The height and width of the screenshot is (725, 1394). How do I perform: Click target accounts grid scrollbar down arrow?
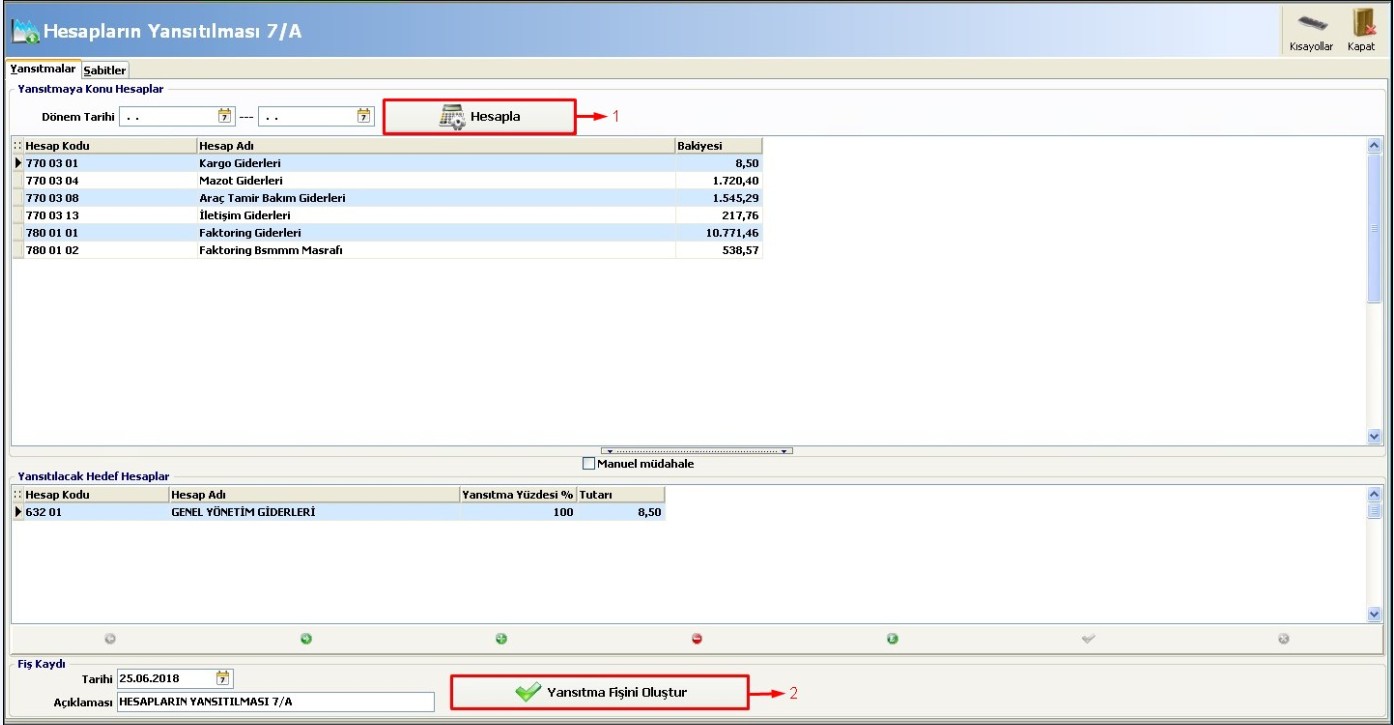1373,615
